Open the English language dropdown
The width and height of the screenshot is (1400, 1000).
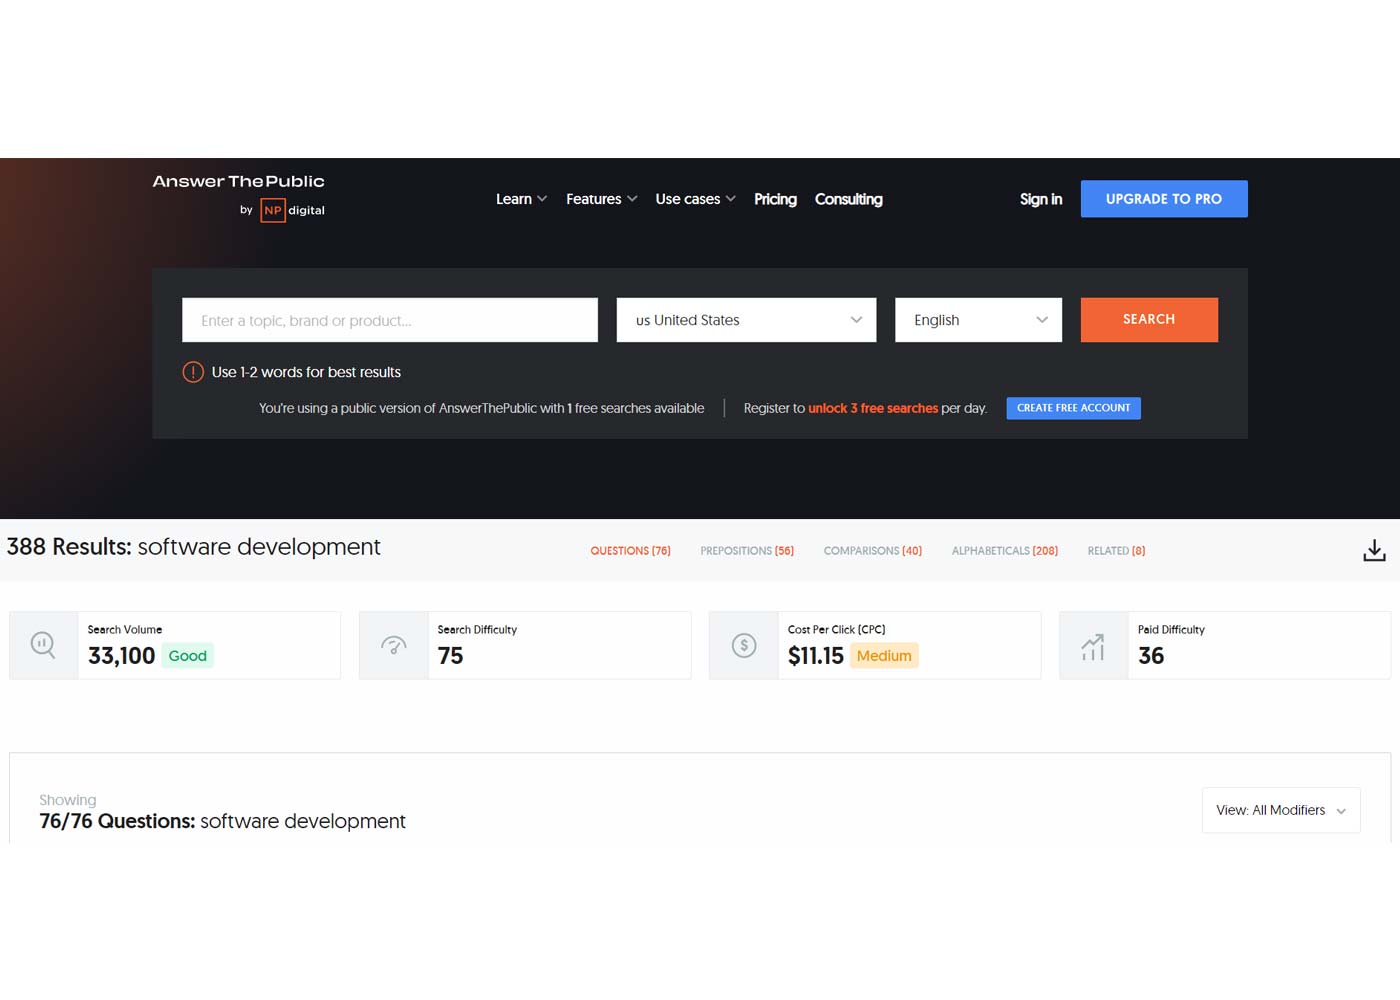978,320
